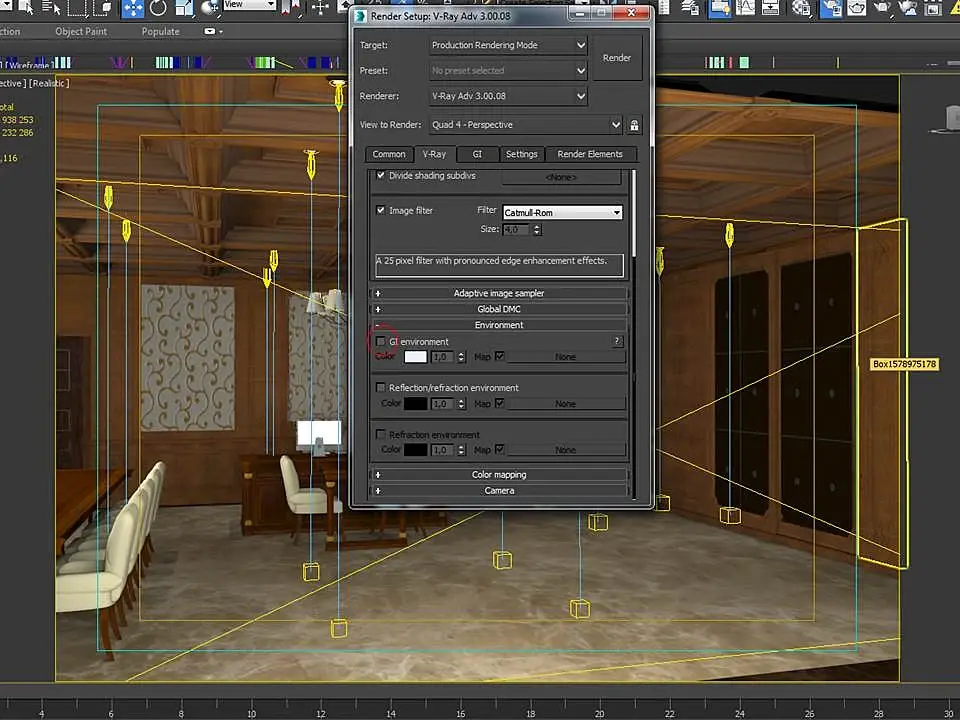Open the Catmull-Rom filter dropdown

(562, 213)
